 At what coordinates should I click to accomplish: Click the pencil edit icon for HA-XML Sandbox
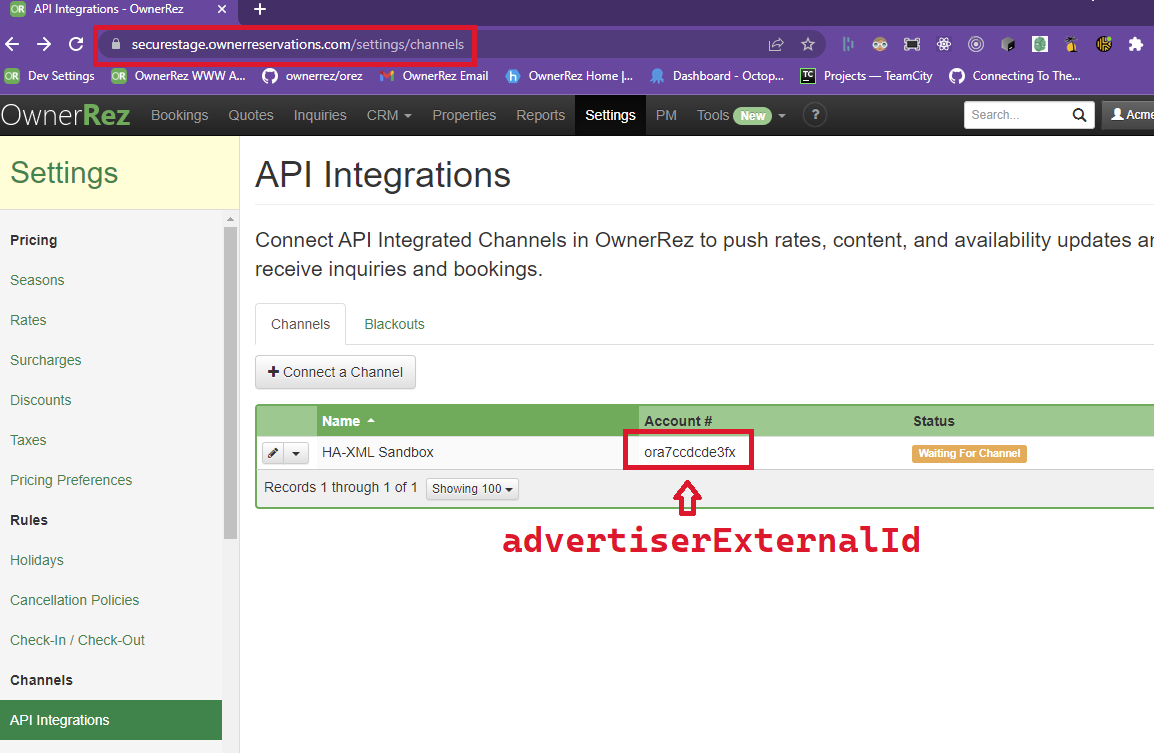tap(270, 452)
